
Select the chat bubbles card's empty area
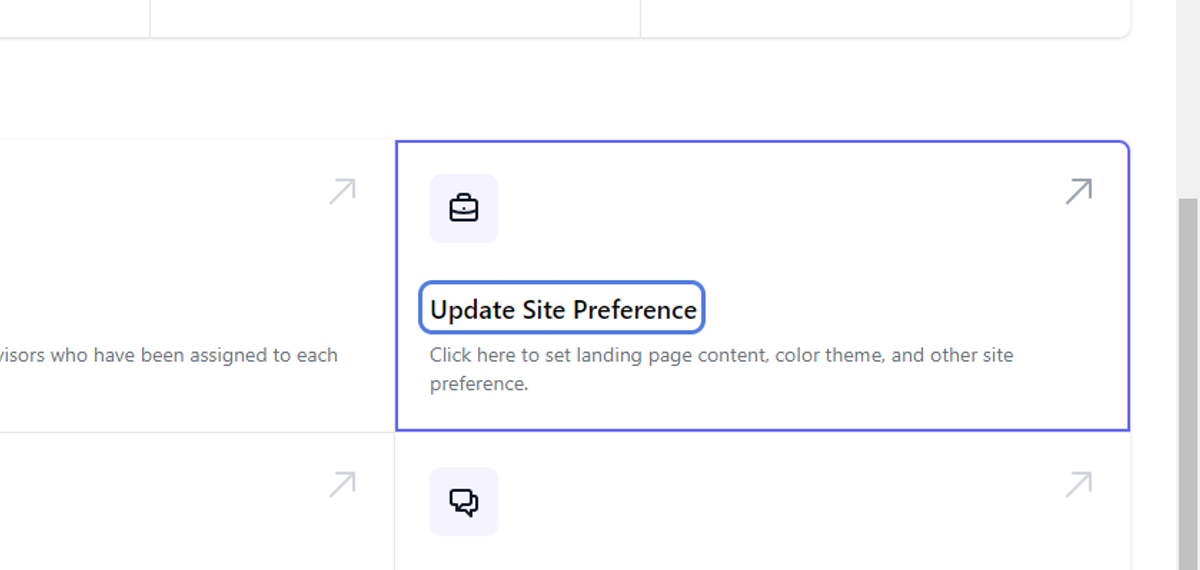[763, 502]
